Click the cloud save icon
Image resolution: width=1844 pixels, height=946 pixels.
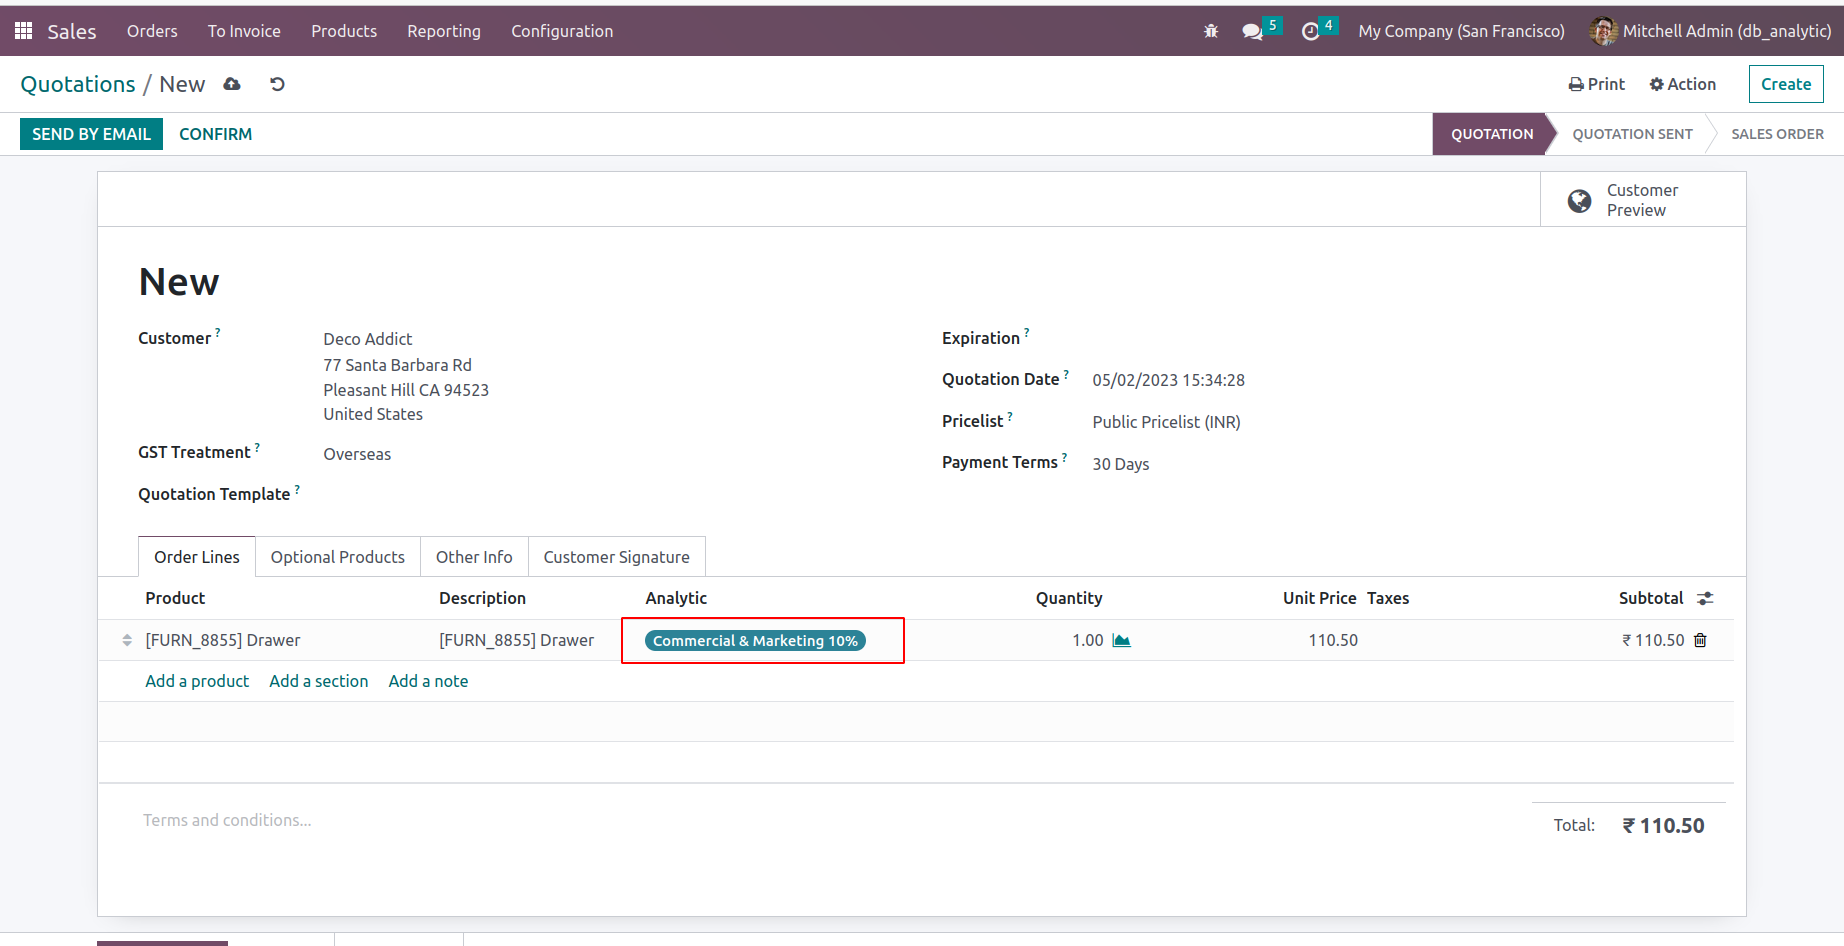pyautogui.click(x=232, y=85)
